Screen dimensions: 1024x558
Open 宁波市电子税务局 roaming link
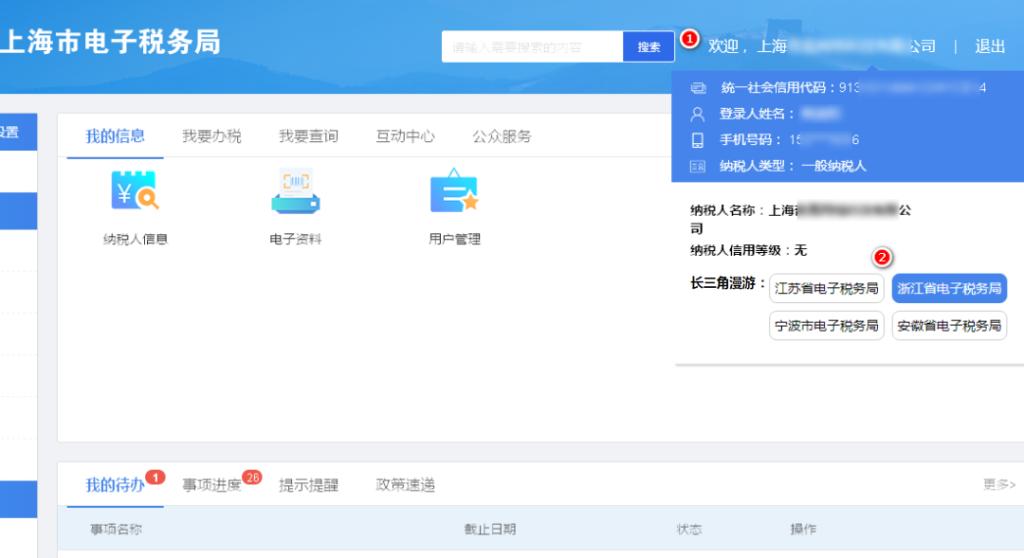click(826, 326)
